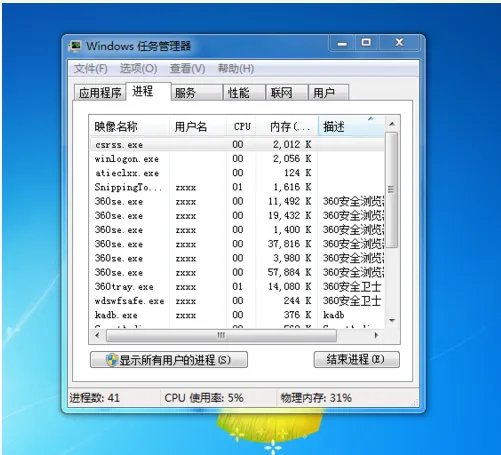Open the 文件(F) menu
Image resolution: width=501 pixels, height=455 pixels.
point(90,69)
